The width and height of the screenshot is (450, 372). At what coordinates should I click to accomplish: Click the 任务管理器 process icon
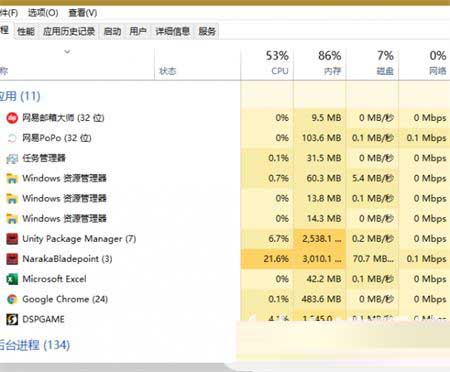click(x=12, y=158)
